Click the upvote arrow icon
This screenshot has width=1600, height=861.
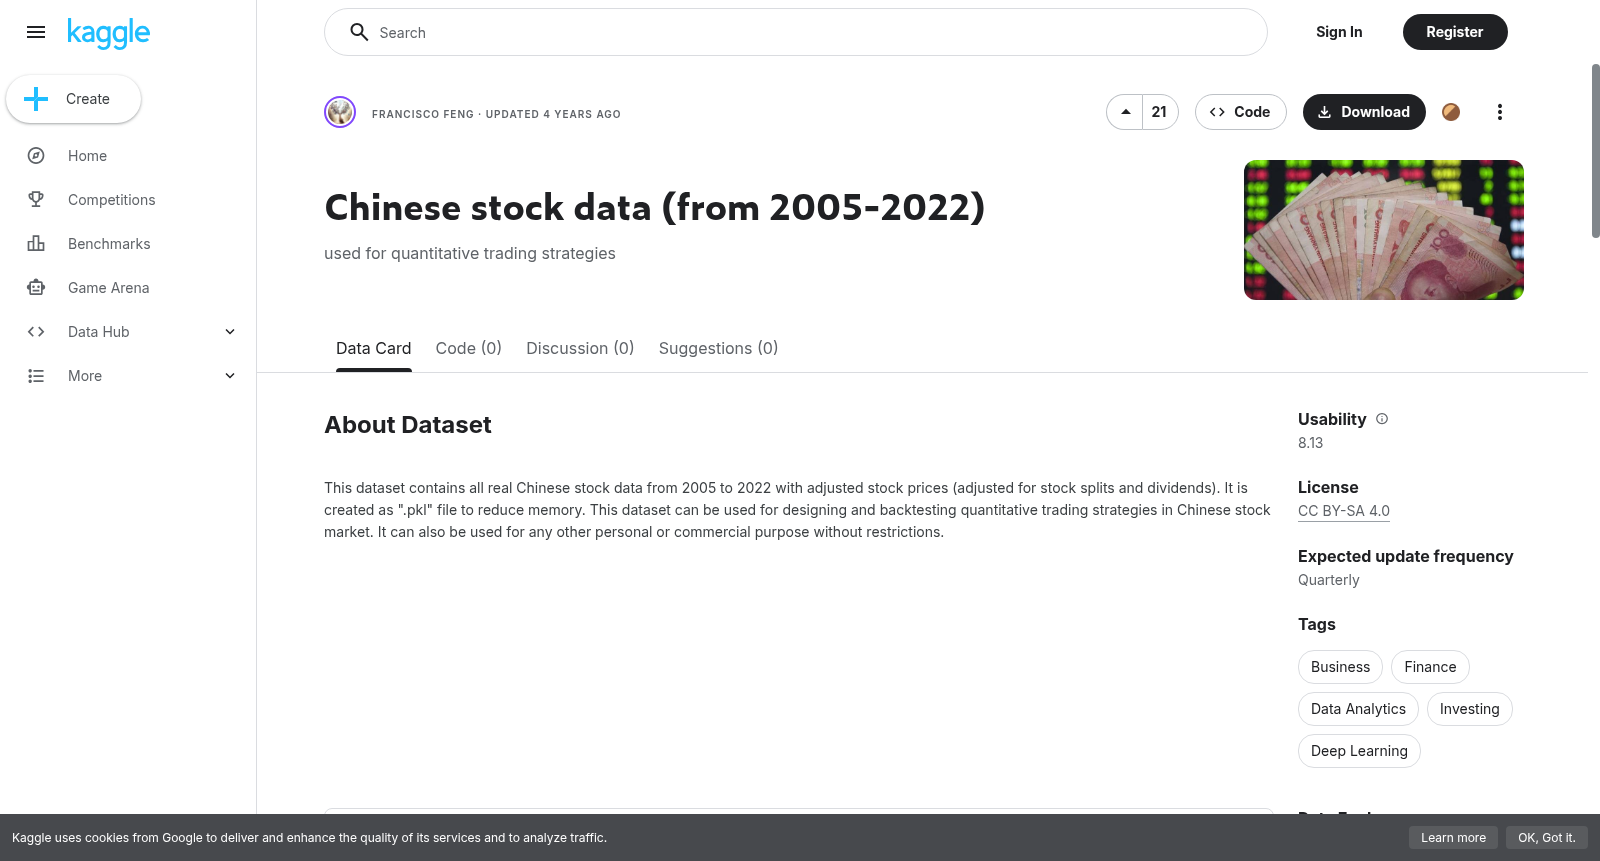(x=1125, y=112)
